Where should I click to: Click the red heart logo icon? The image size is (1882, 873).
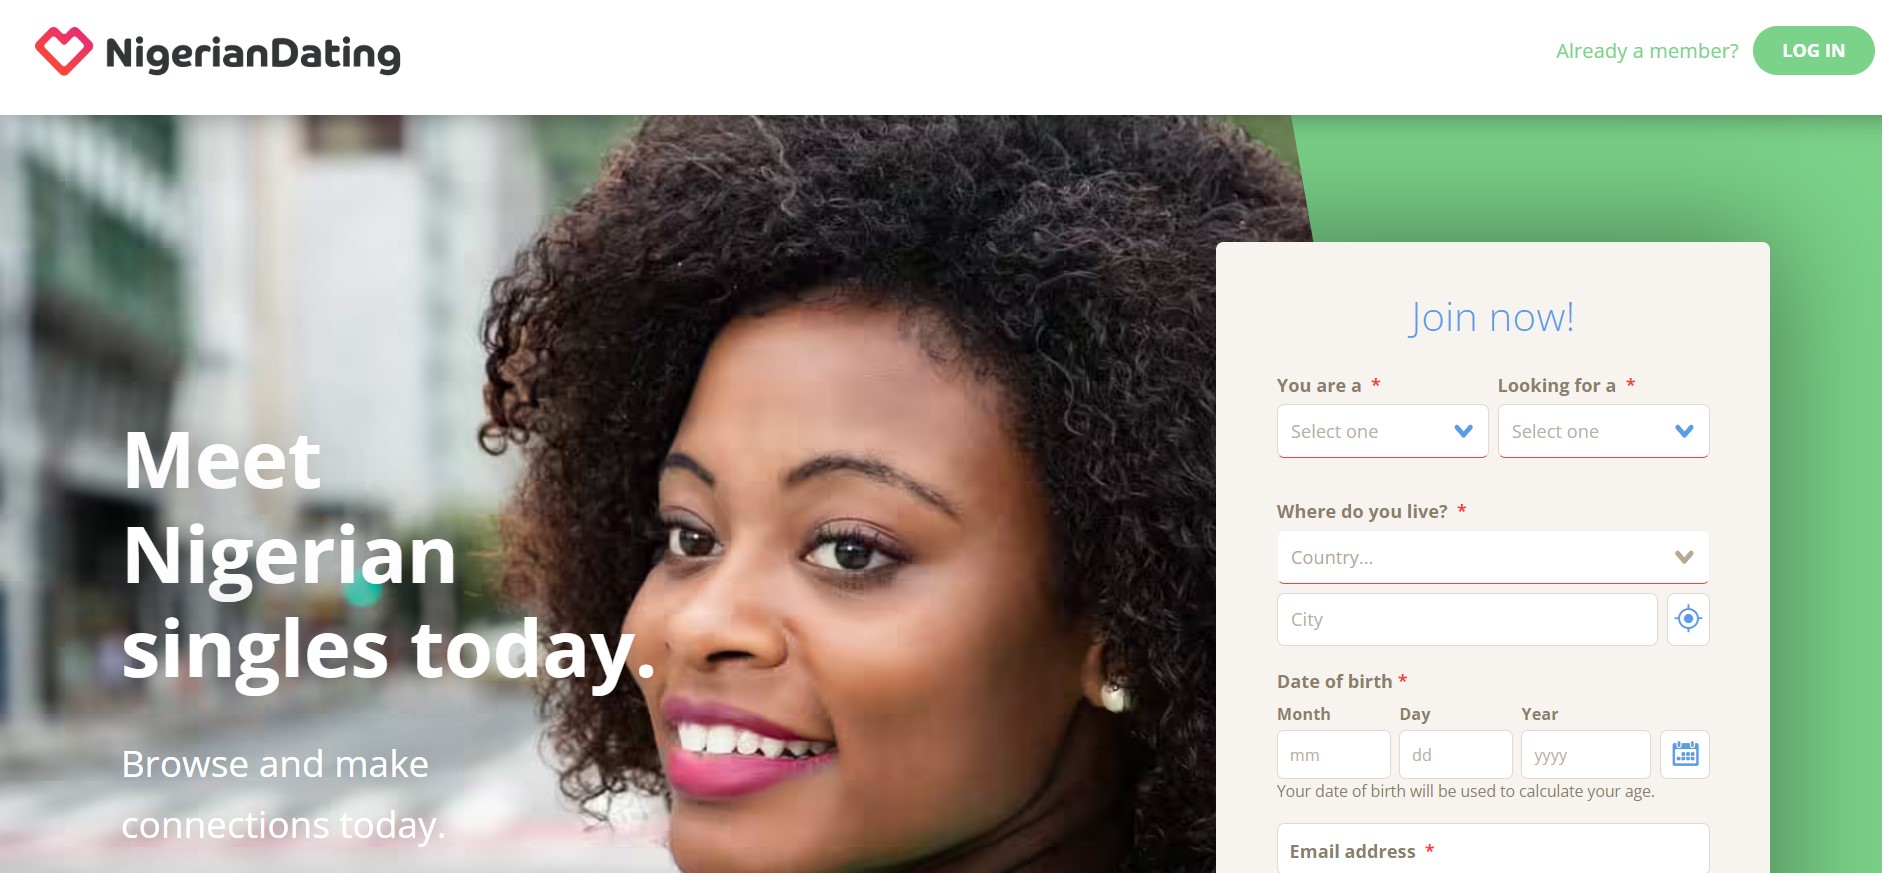click(64, 51)
